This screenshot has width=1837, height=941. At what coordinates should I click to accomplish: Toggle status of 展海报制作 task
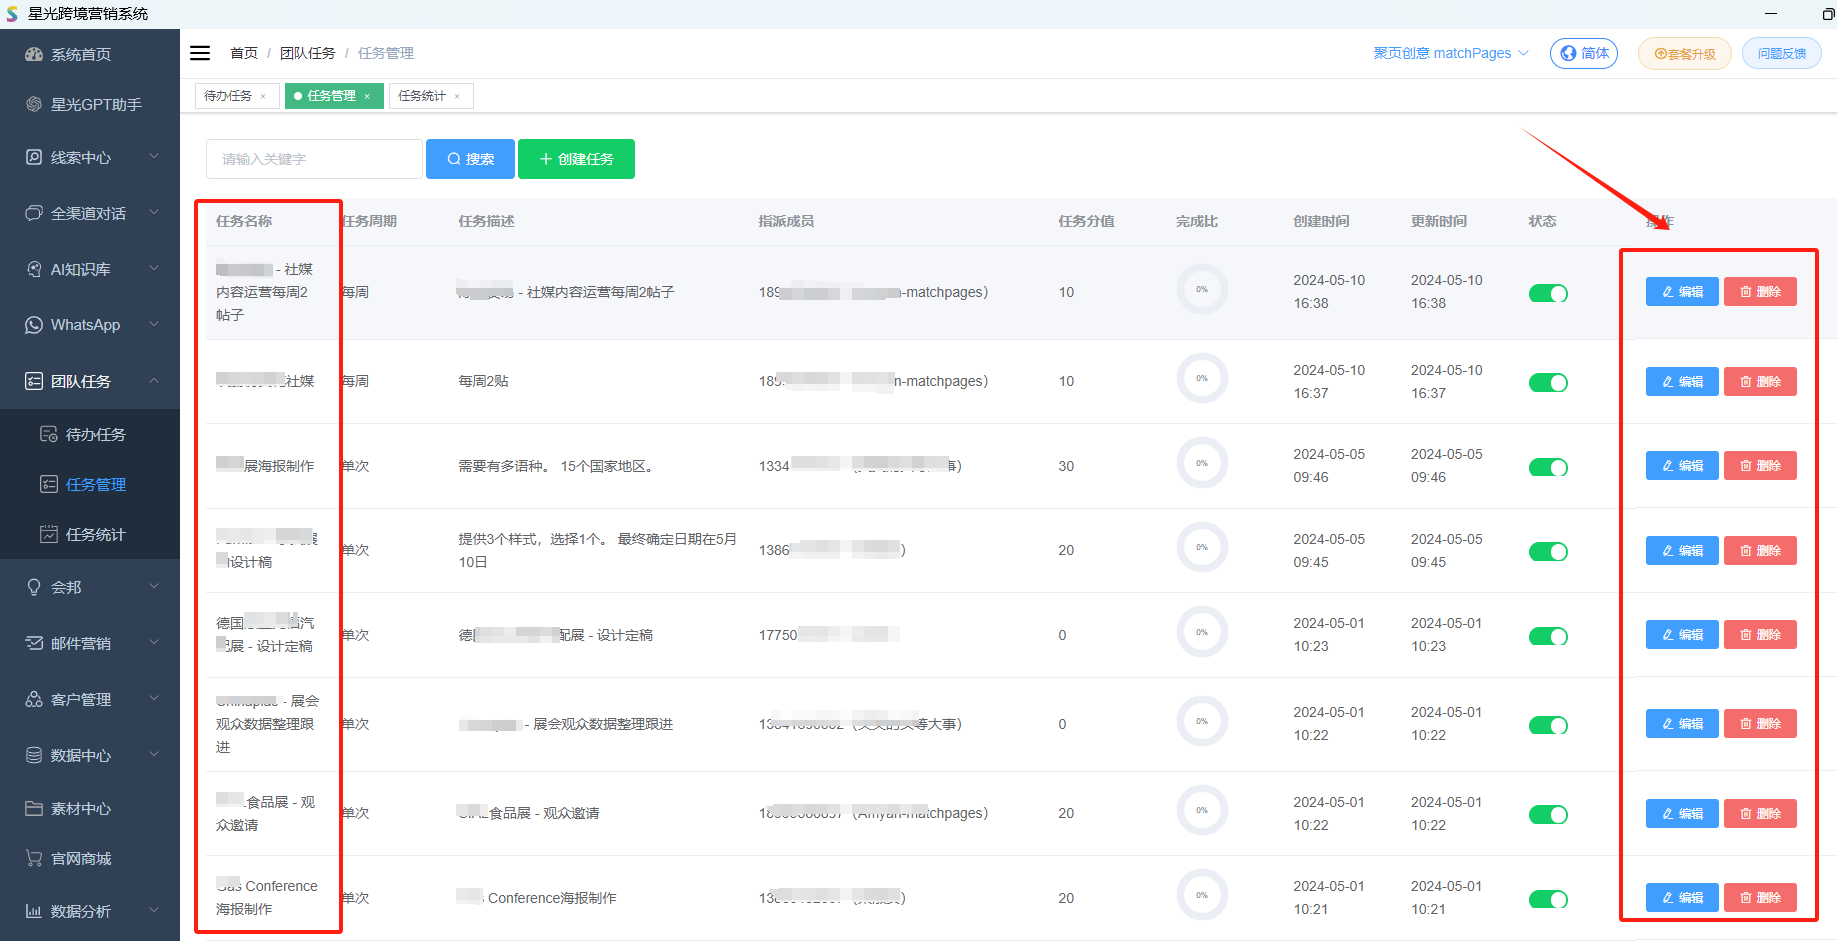click(1548, 467)
